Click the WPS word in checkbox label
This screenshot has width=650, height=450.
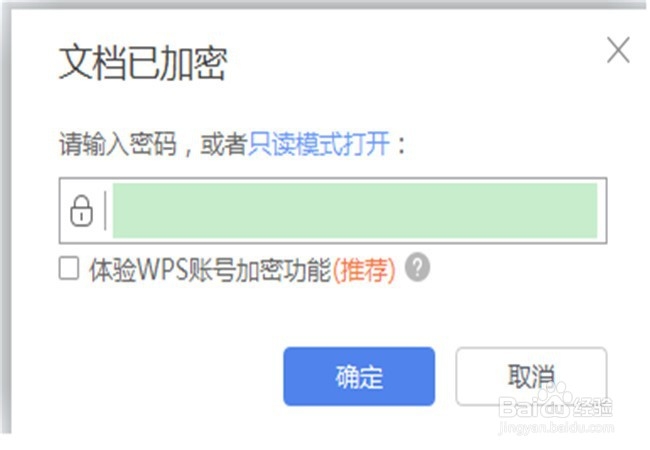(x=162, y=269)
